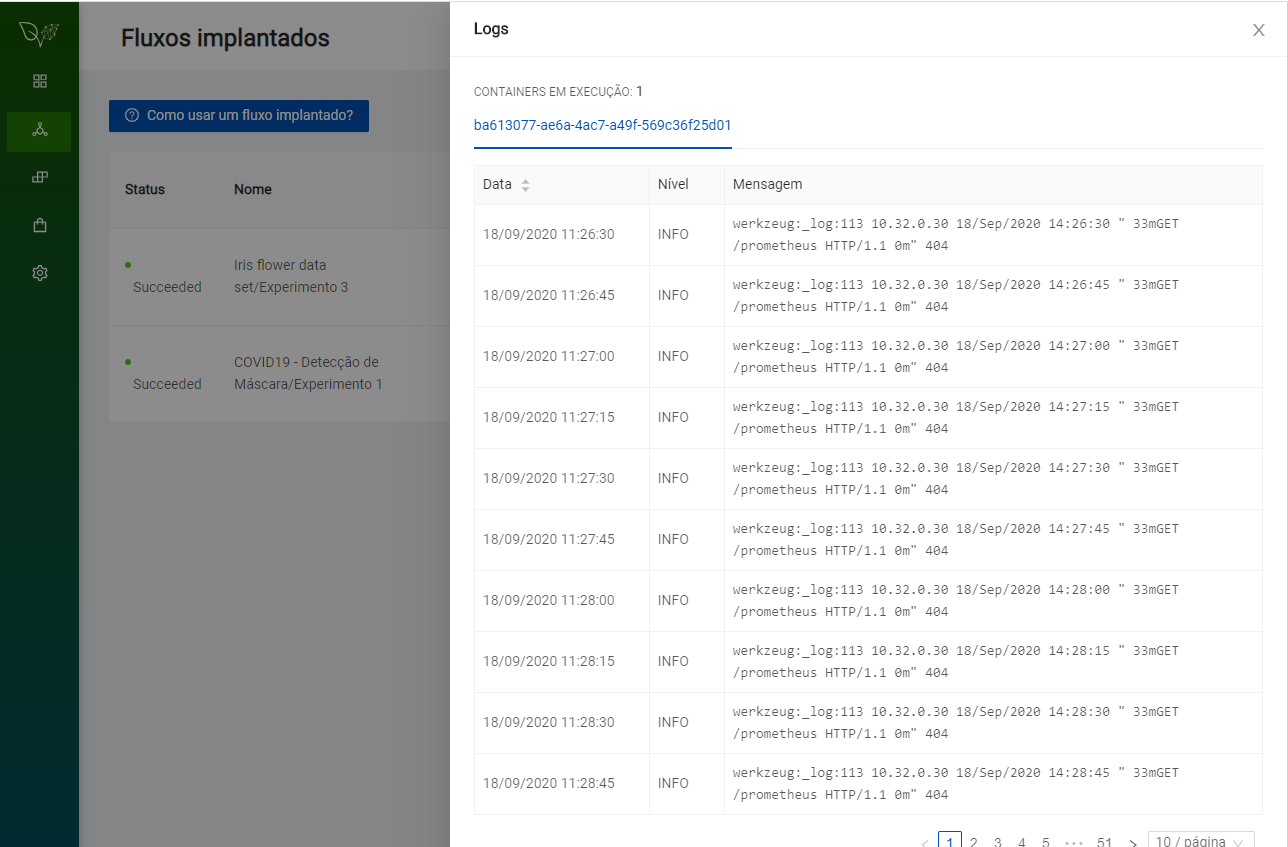
Task: Click 'CONTAINERS EM EXECUÇÃO: 1' label
Action: 558,91
